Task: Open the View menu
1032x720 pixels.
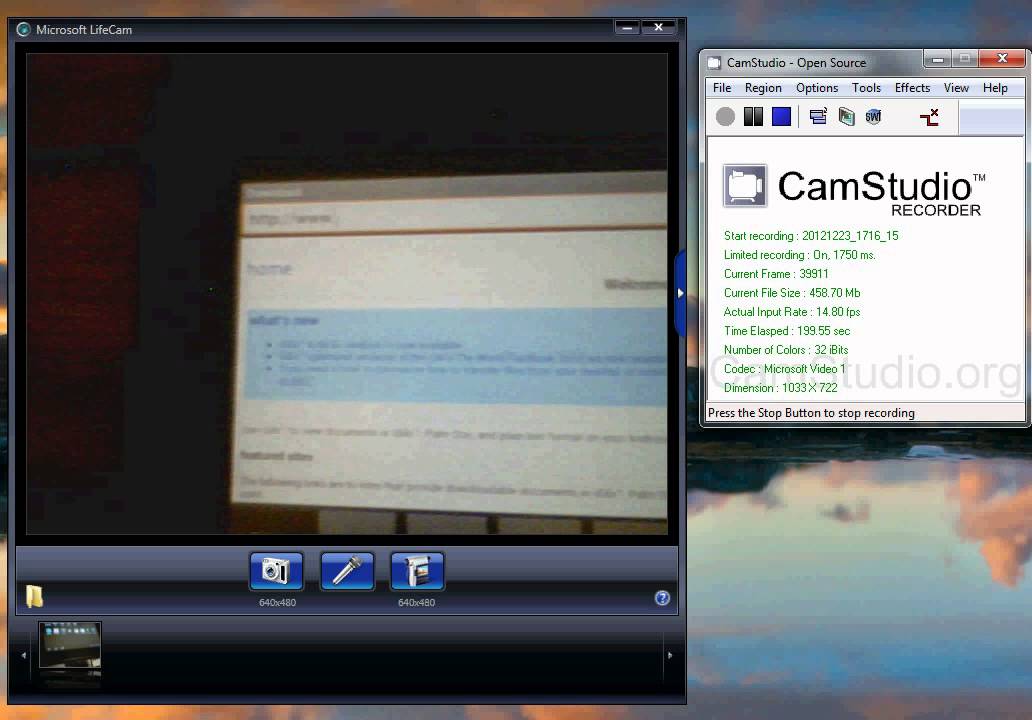Action: click(x=956, y=88)
